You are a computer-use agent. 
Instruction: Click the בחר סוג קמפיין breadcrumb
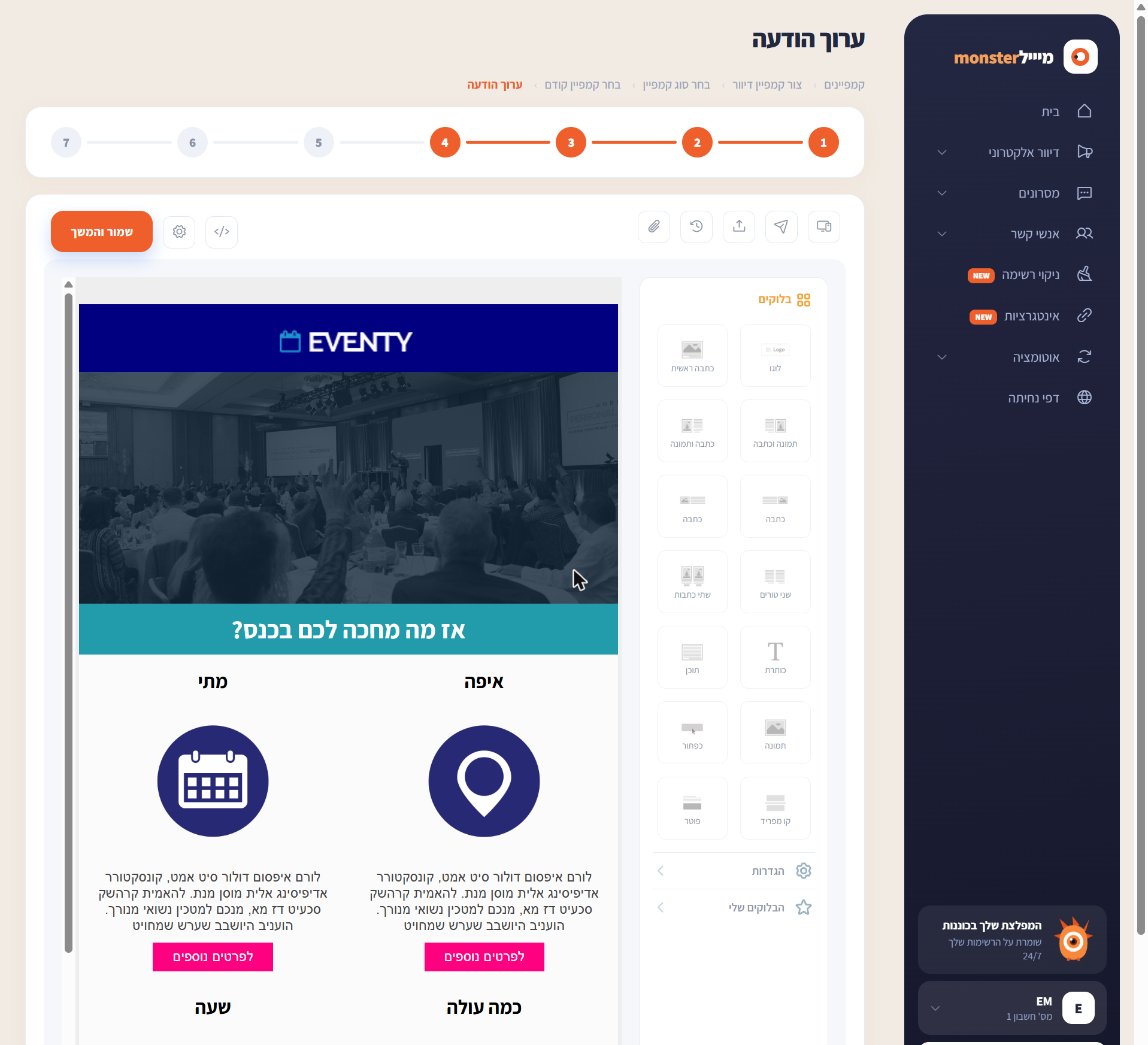[x=676, y=85]
